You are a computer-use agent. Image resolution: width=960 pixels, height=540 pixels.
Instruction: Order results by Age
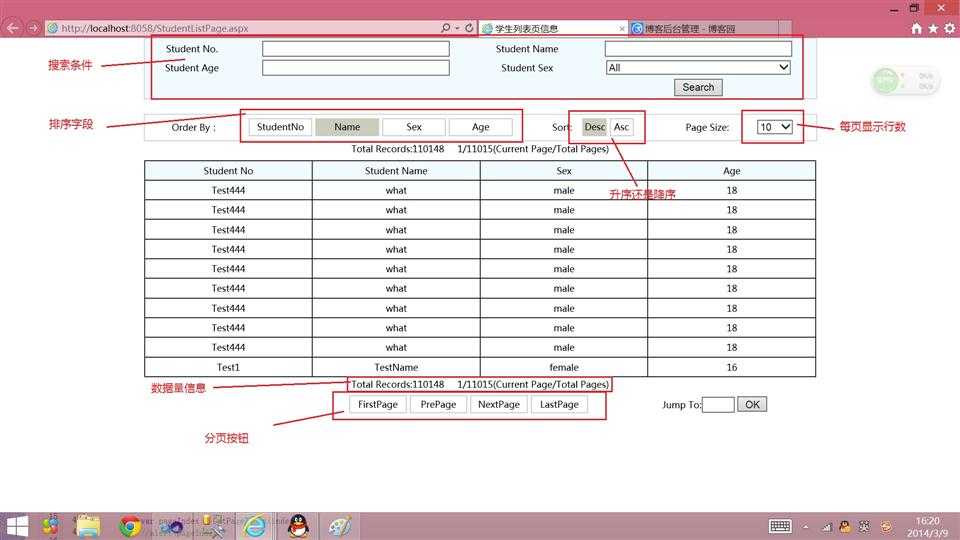pos(481,127)
